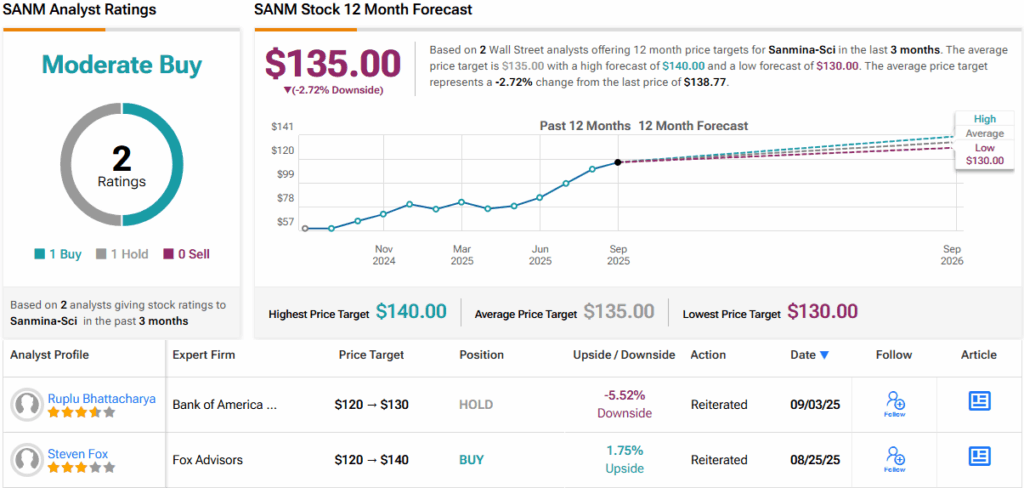Open article for Bank of America rating
Image resolution: width=1024 pixels, height=488 pixels.
[979, 402]
